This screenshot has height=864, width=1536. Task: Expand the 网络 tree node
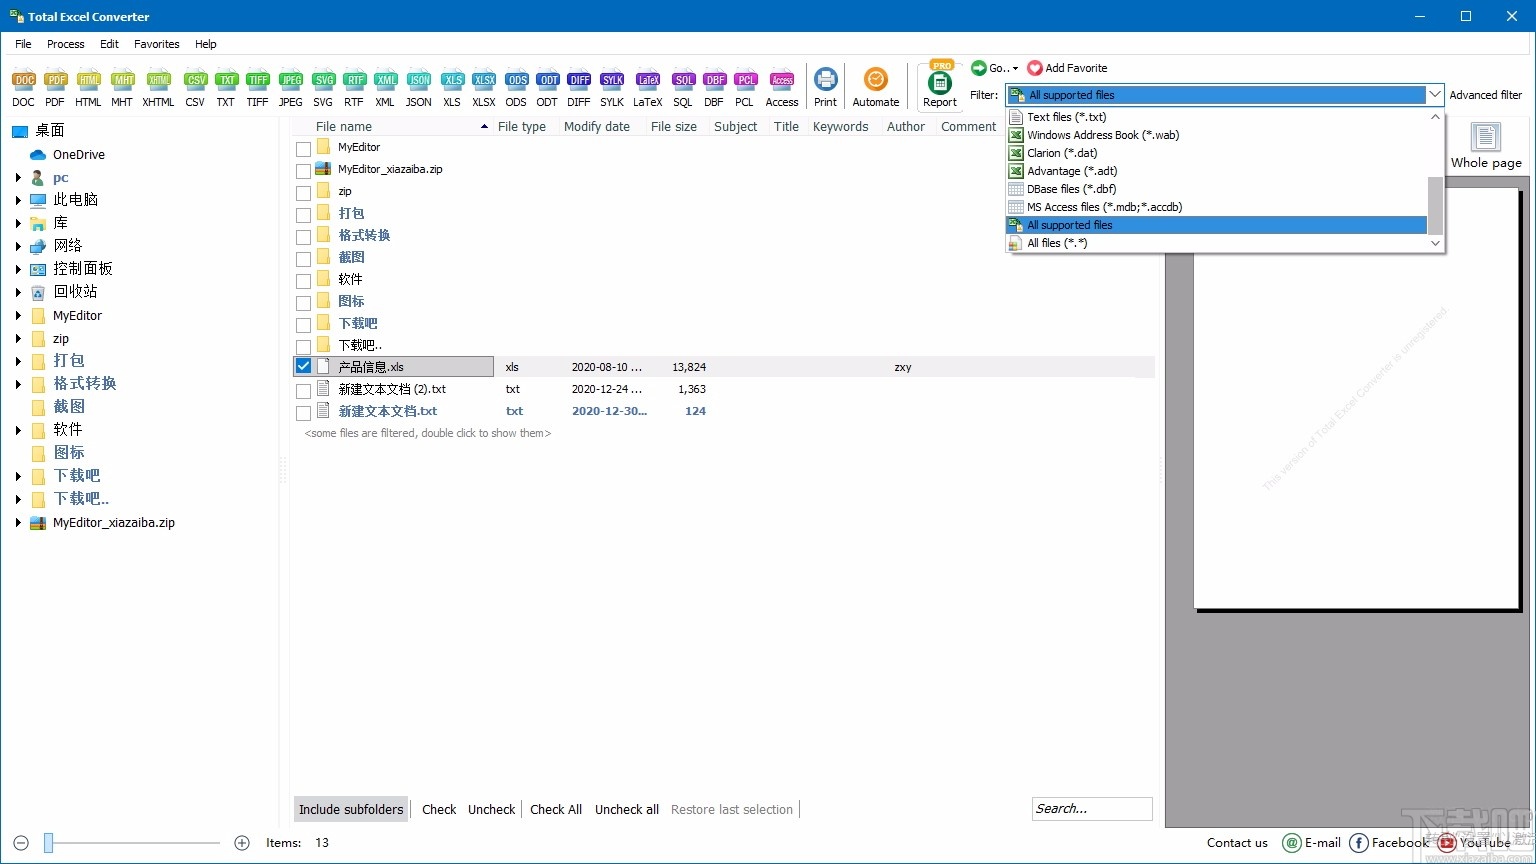click(18, 246)
